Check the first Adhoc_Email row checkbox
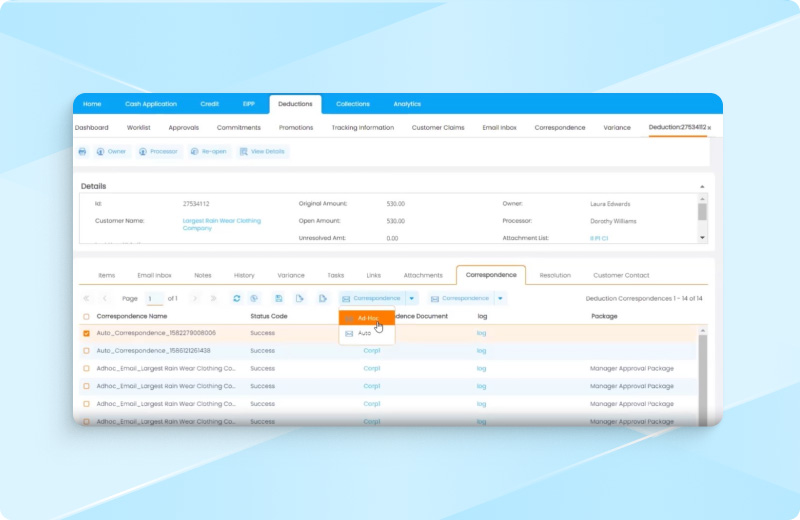 86,368
